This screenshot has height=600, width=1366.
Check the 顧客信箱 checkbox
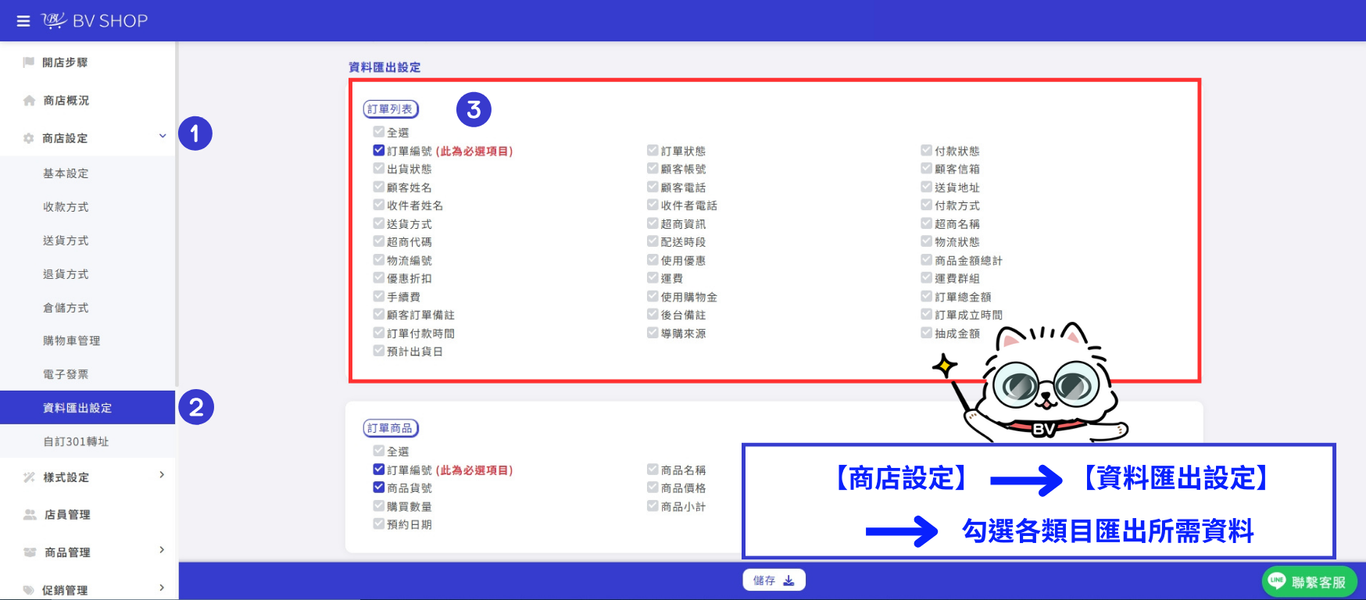tap(927, 169)
